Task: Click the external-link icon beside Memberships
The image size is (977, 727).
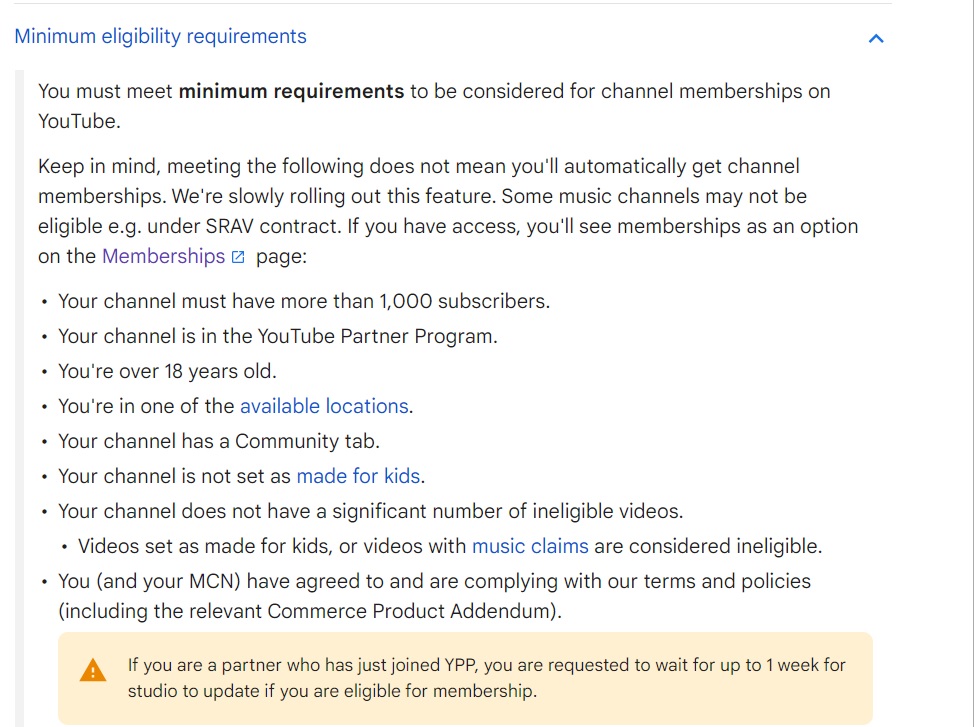Action: click(238, 257)
